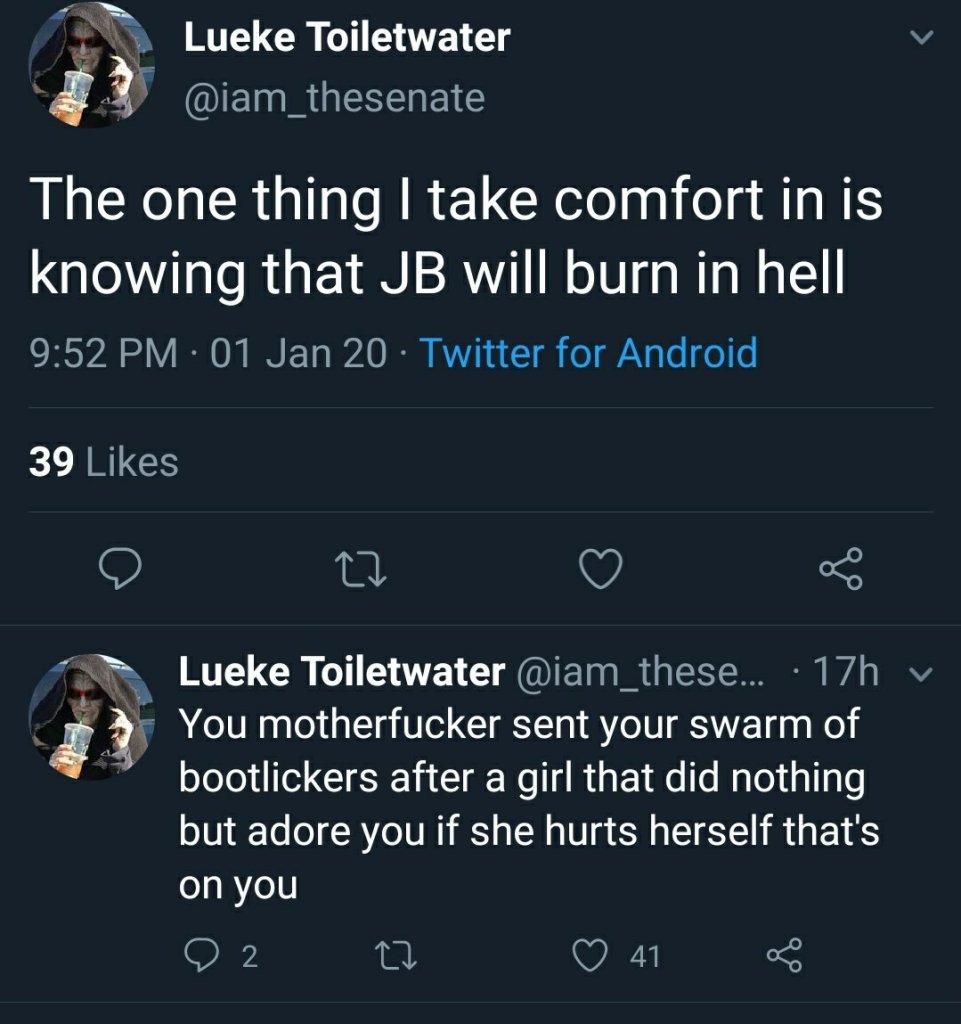View the 39 Likes list
Screen dimensions: 961x1024
point(104,462)
